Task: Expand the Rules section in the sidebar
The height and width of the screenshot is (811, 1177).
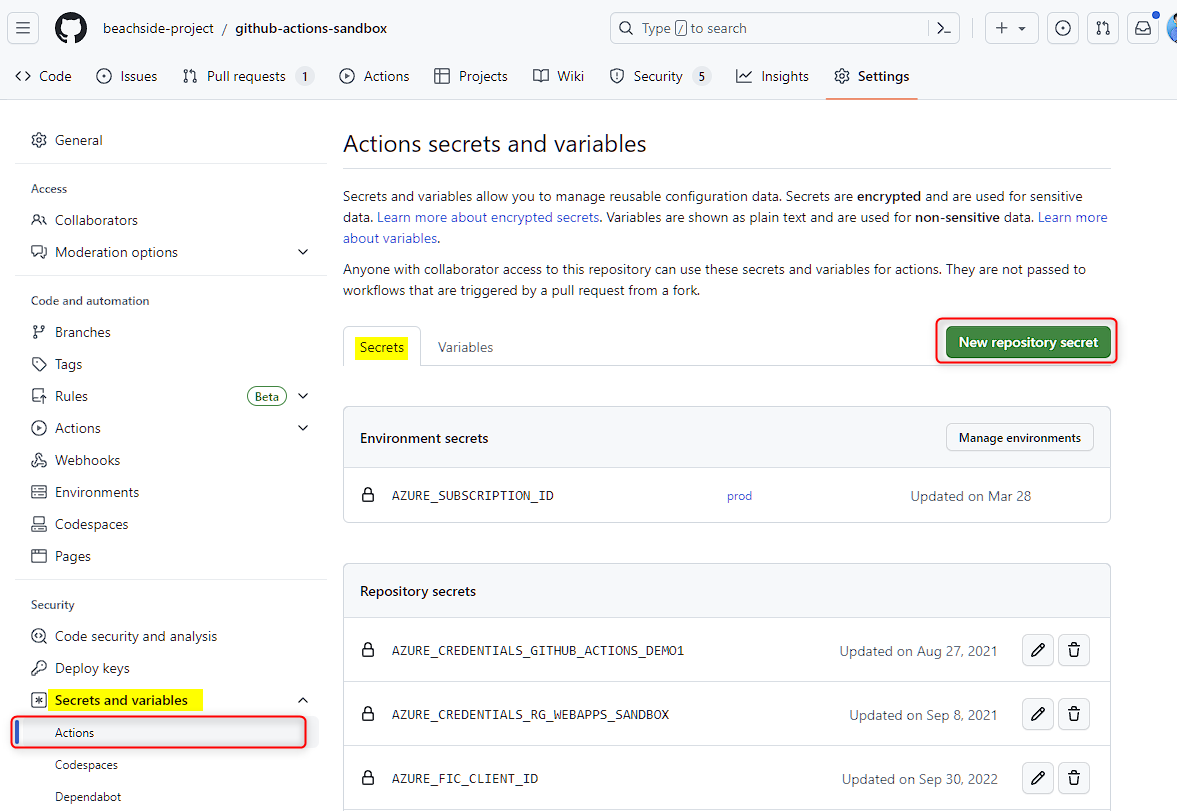Action: (x=303, y=396)
